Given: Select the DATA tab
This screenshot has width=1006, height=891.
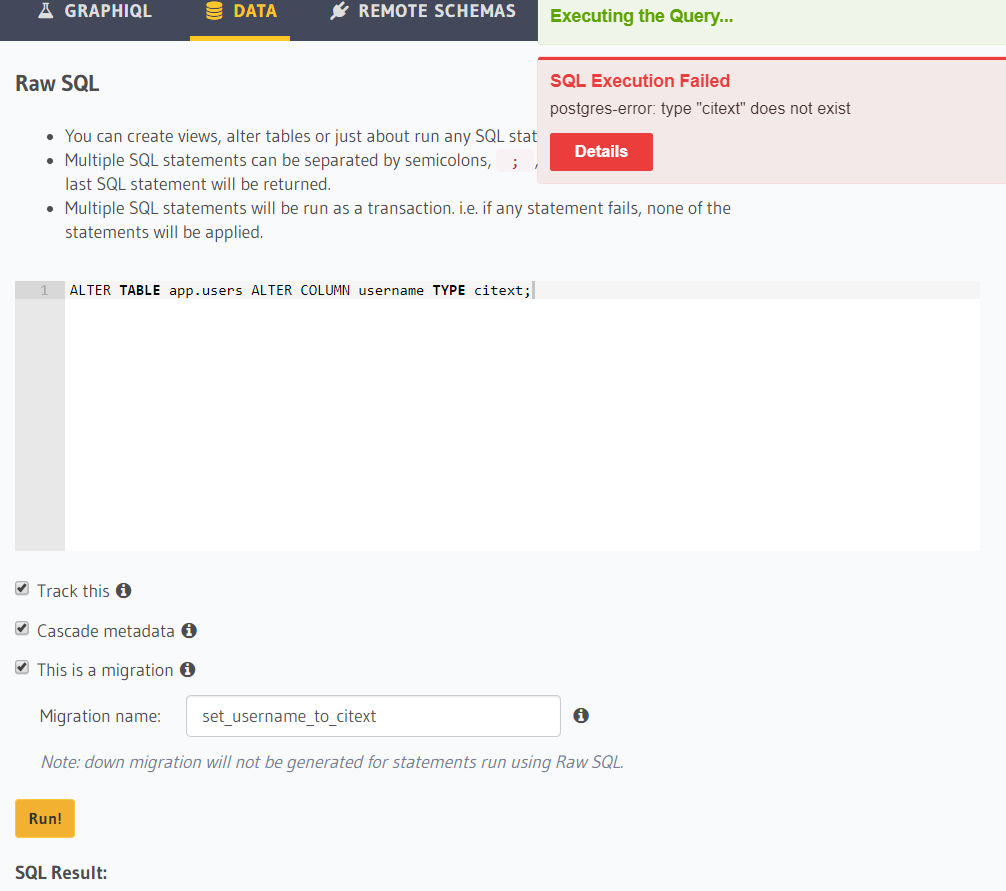Looking at the screenshot, I should point(240,12).
